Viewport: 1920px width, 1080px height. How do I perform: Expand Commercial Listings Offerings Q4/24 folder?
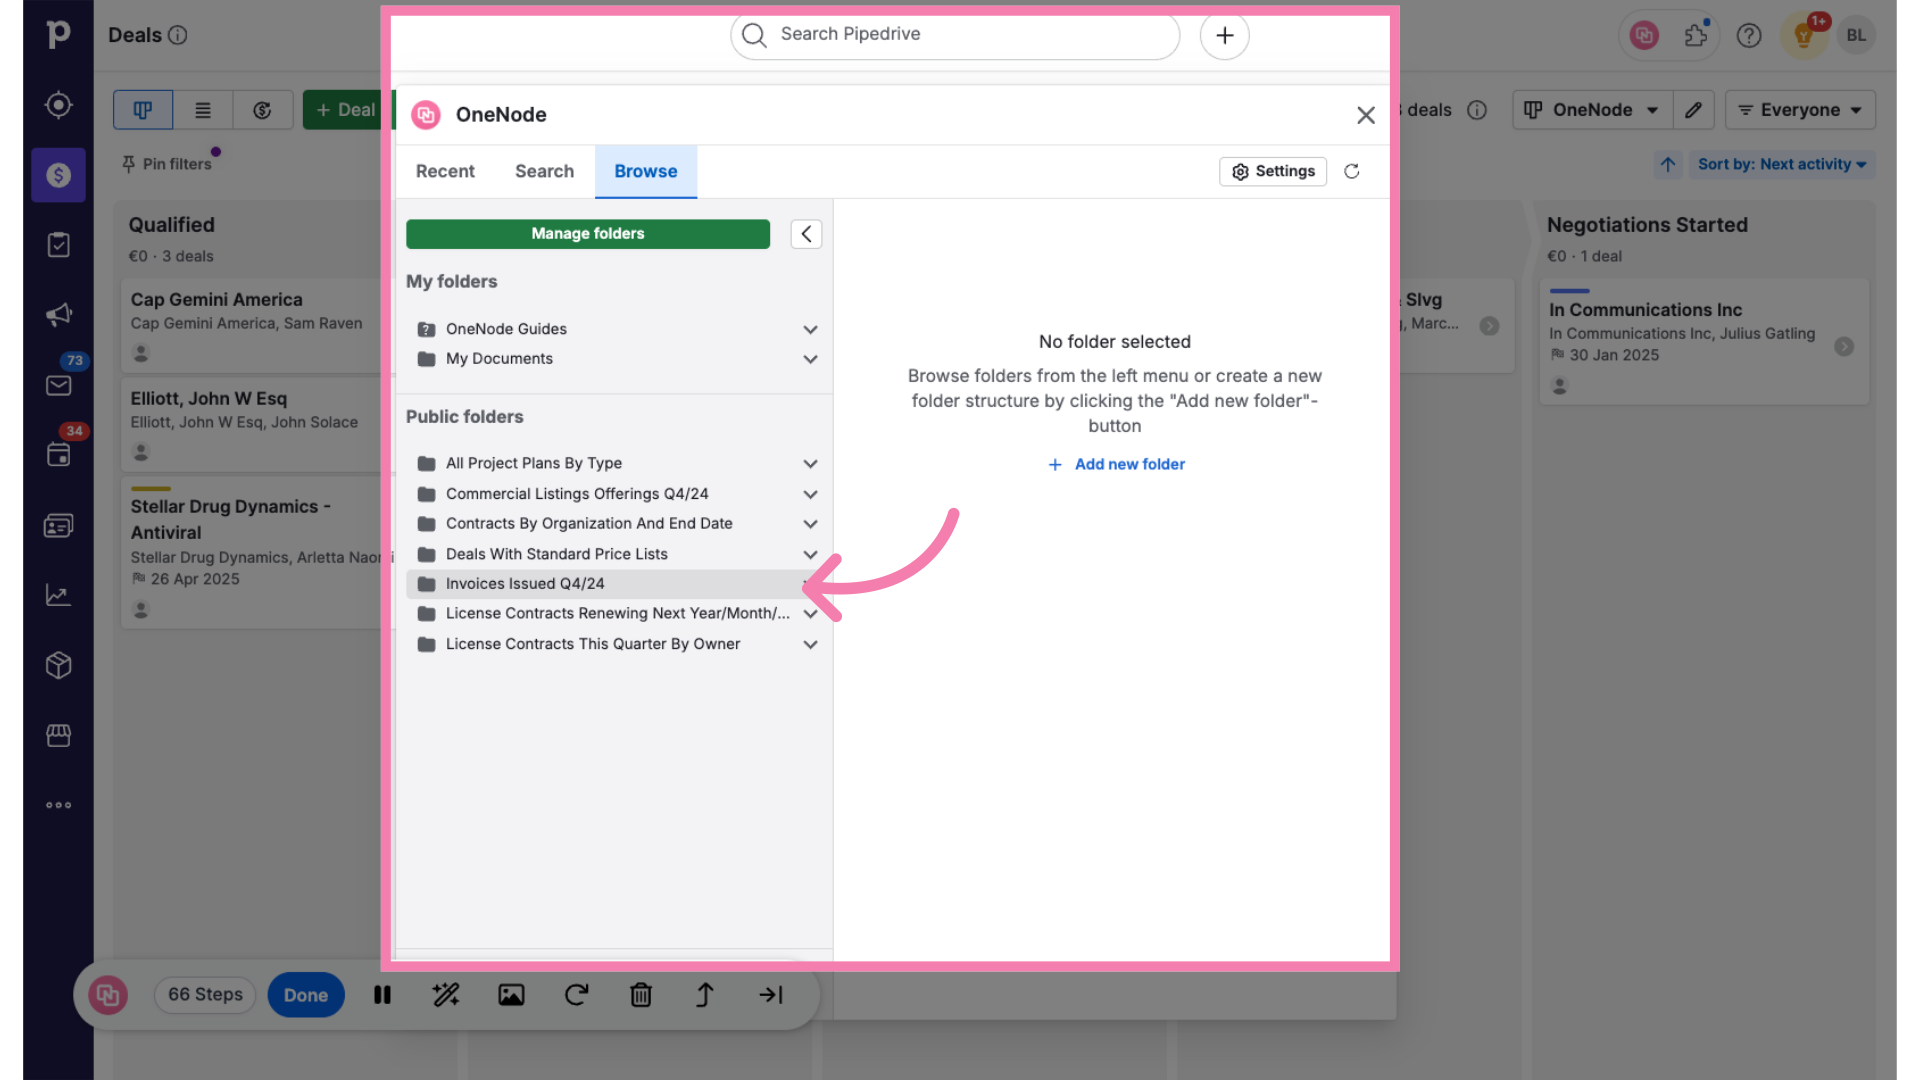(x=810, y=494)
